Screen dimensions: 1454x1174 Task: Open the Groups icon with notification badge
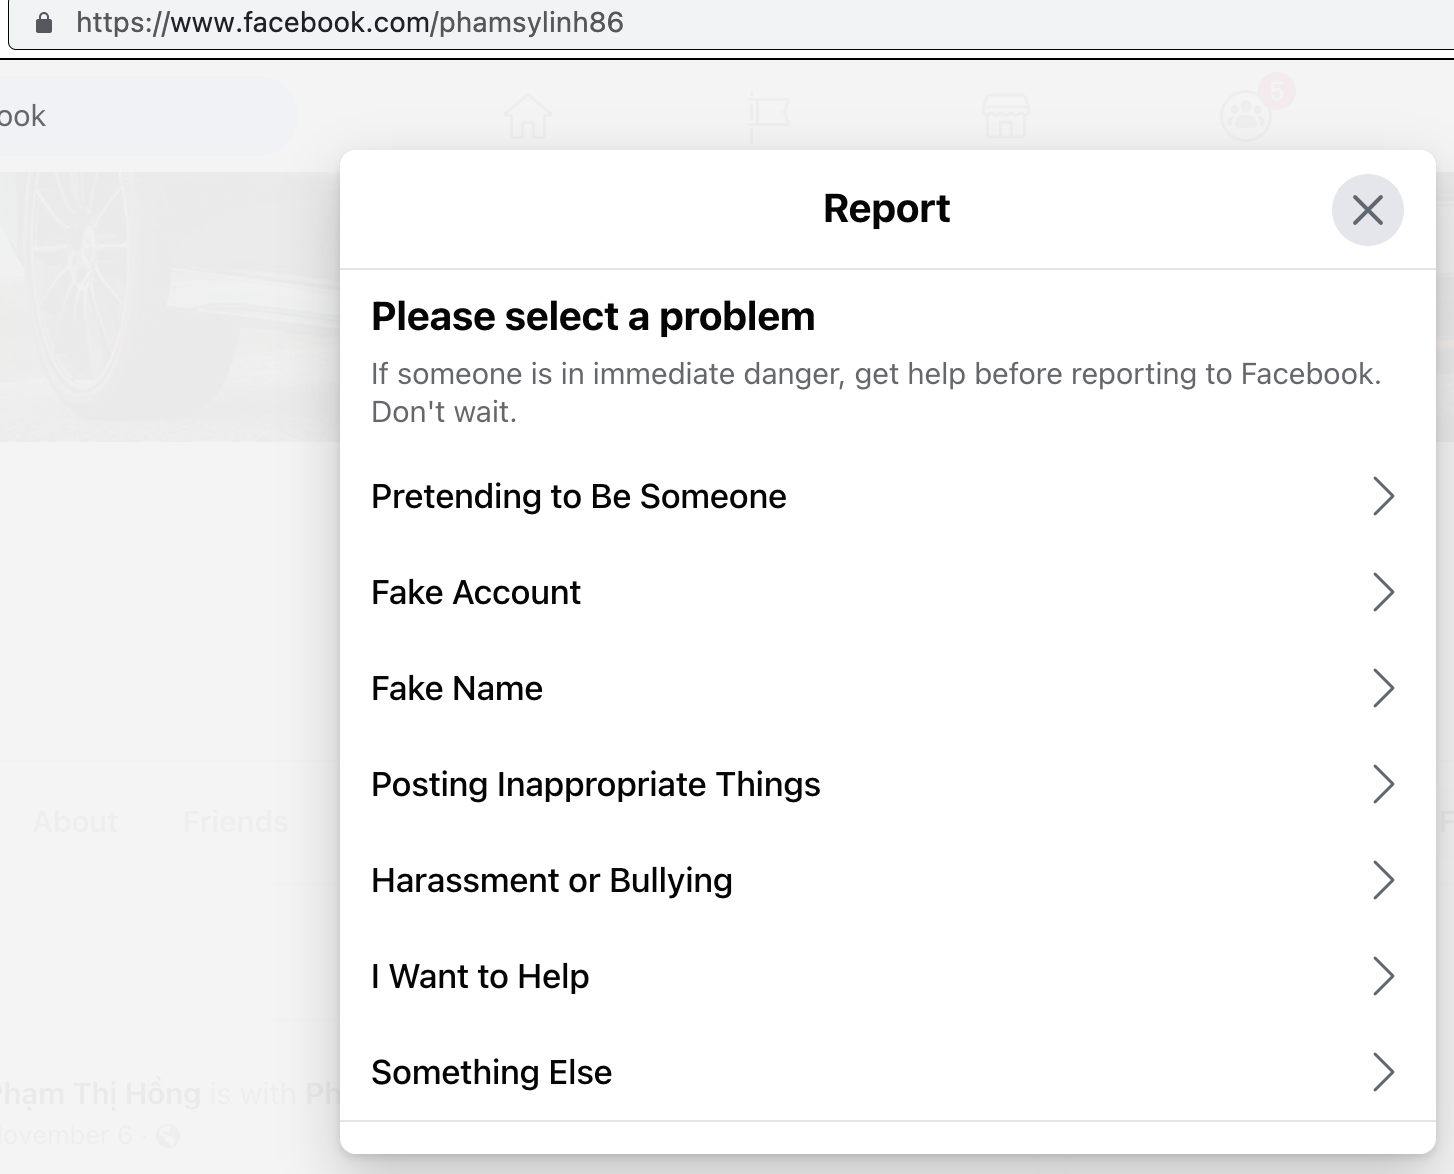pyautogui.click(x=1246, y=116)
